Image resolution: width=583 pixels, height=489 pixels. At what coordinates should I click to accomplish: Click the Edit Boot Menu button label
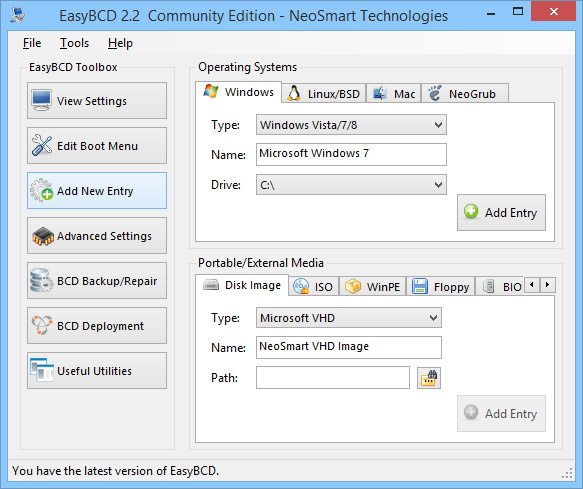click(97, 146)
